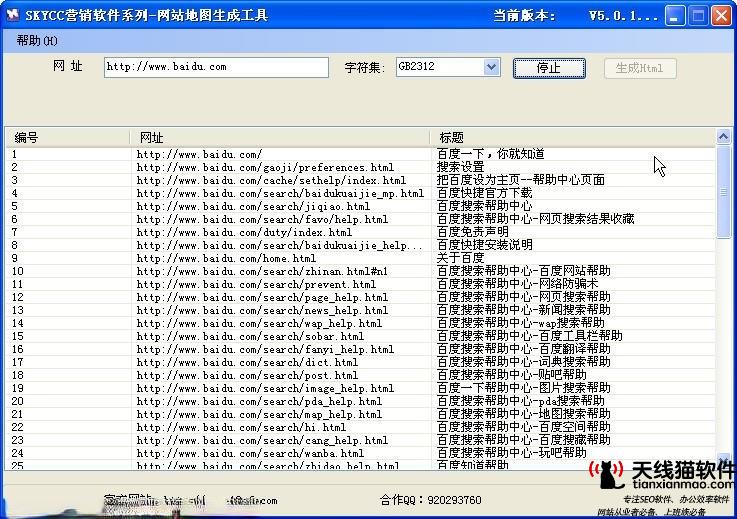Sort by the 网址 column header
This screenshot has width=737, height=519.
(x=280, y=138)
